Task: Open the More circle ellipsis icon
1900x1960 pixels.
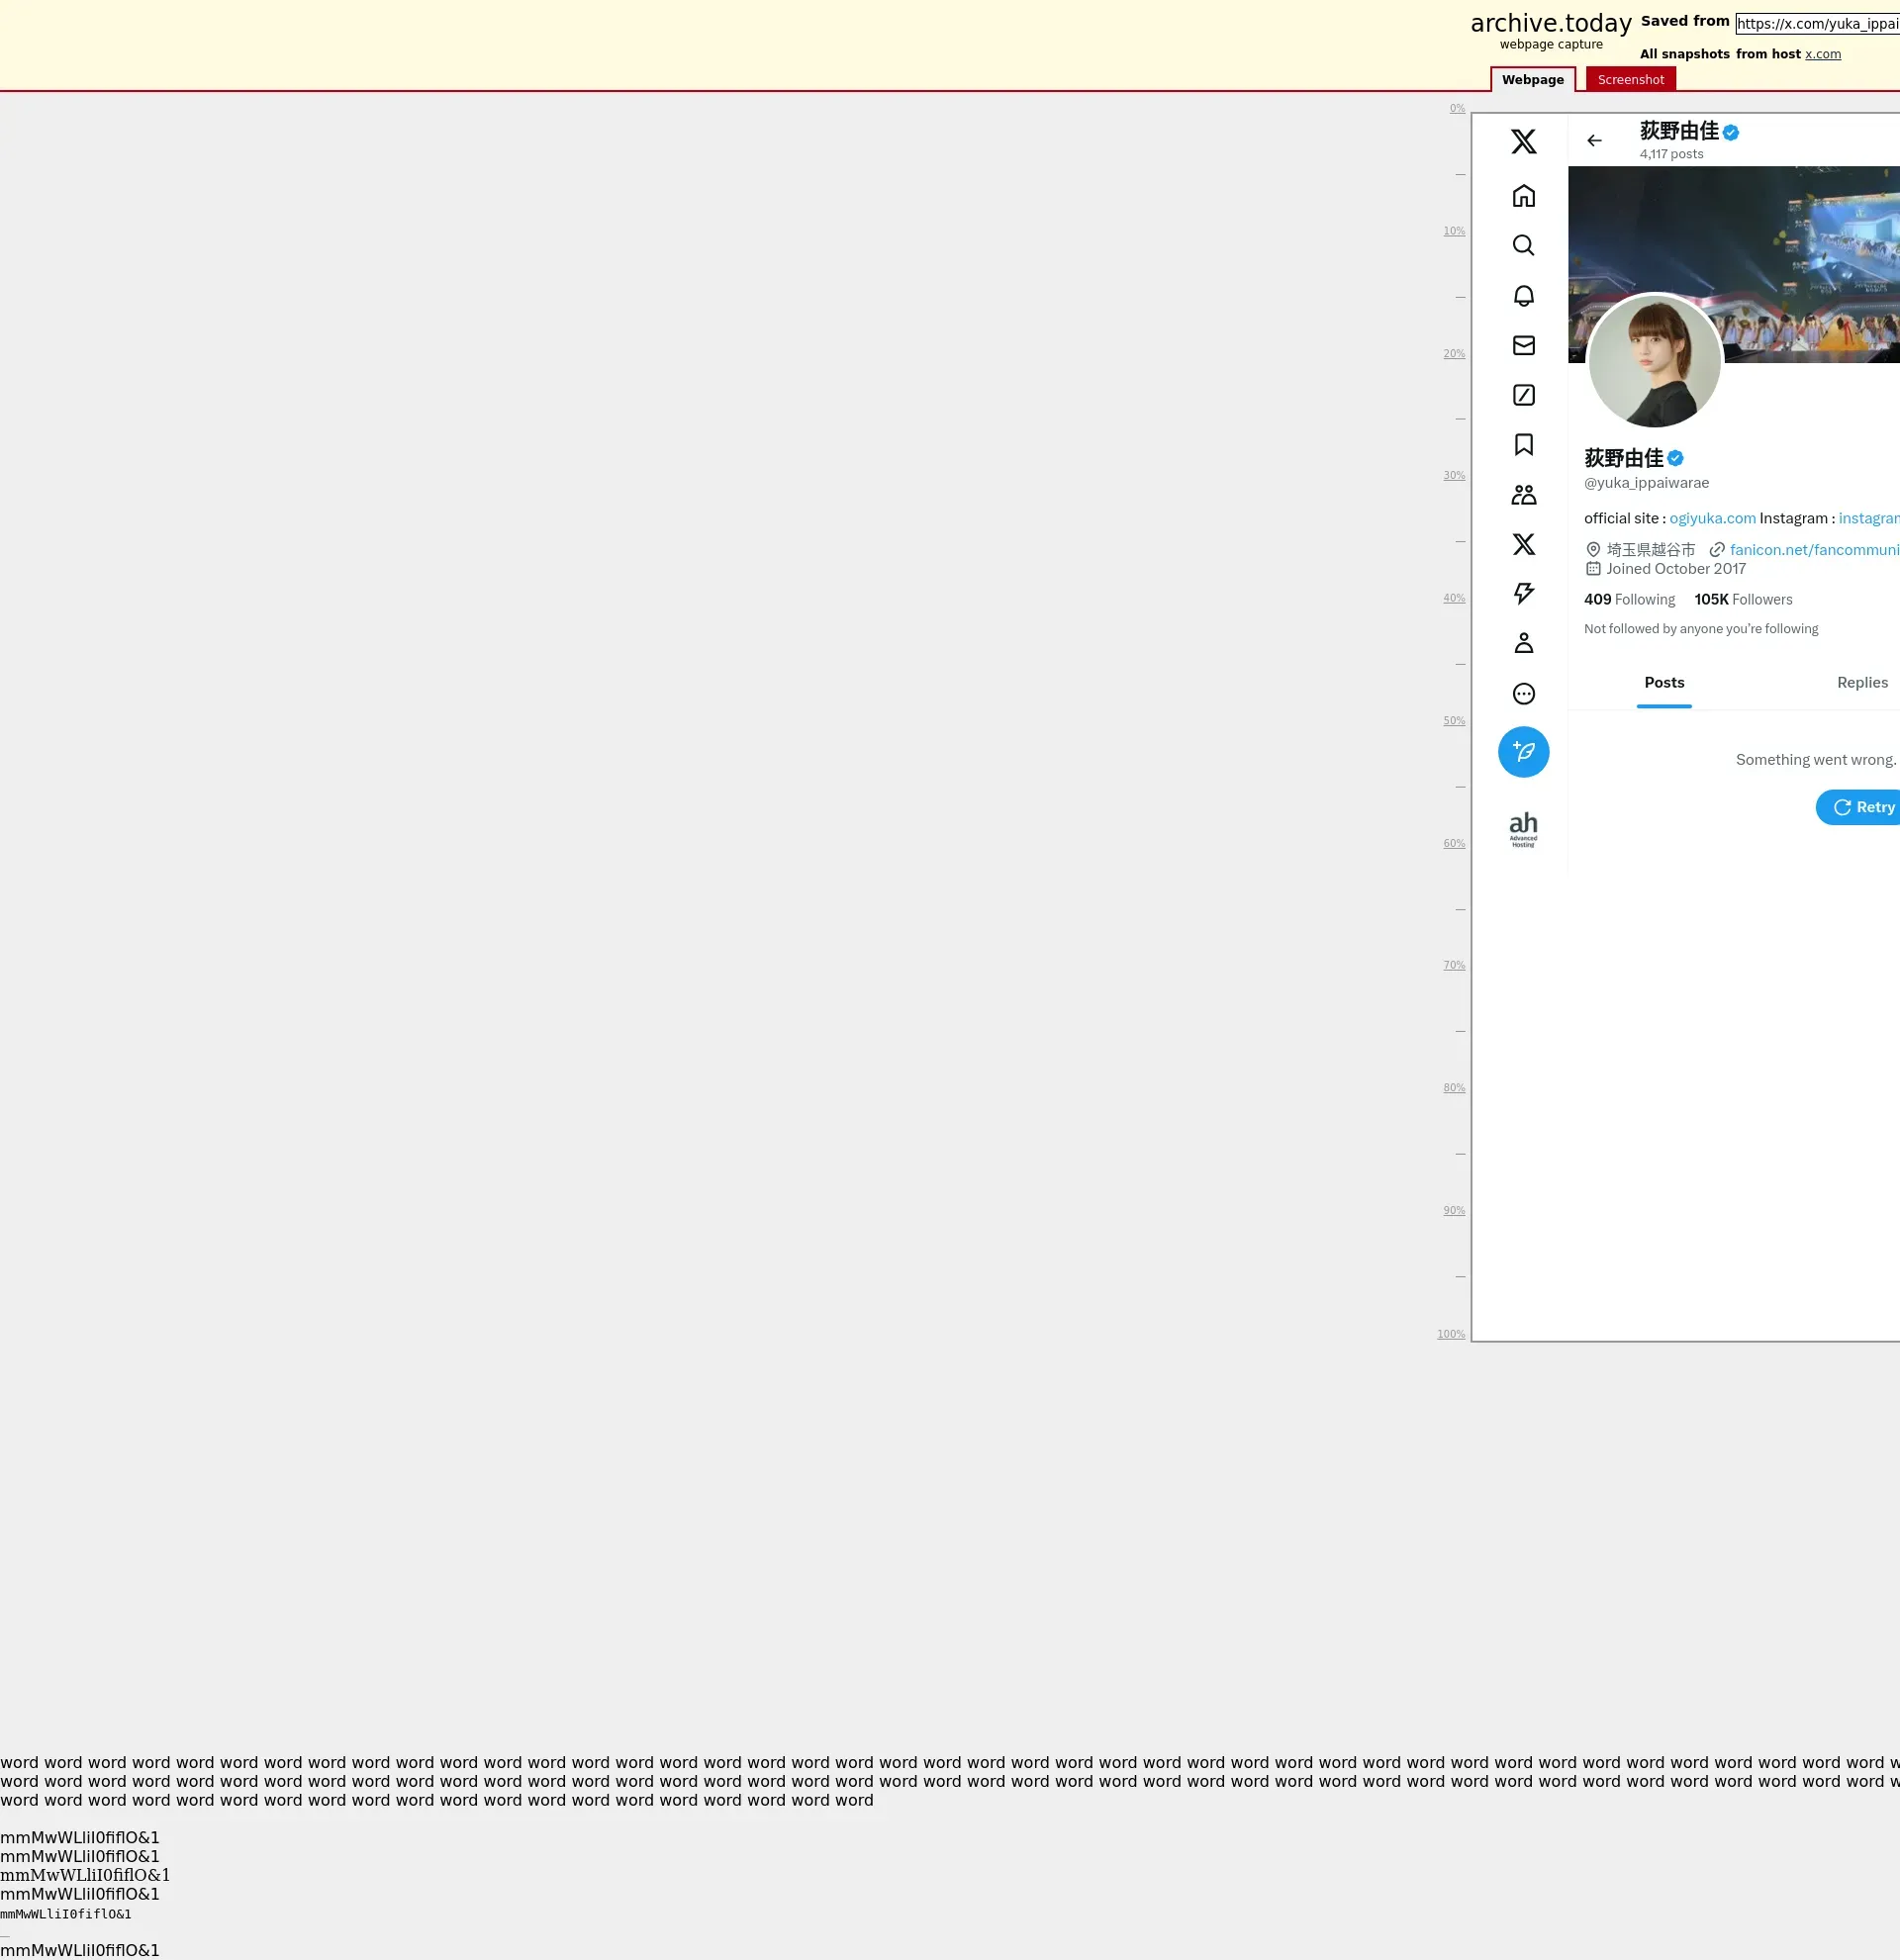Action: click(1523, 693)
